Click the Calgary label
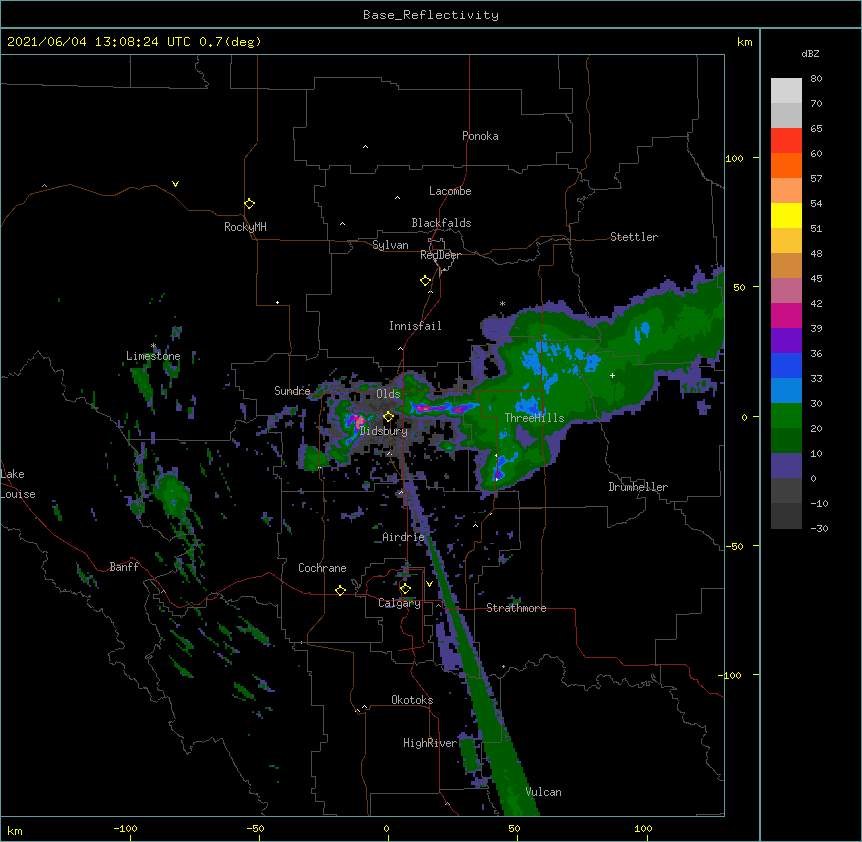This screenshot has width=862, height=842. pos(399,603)
